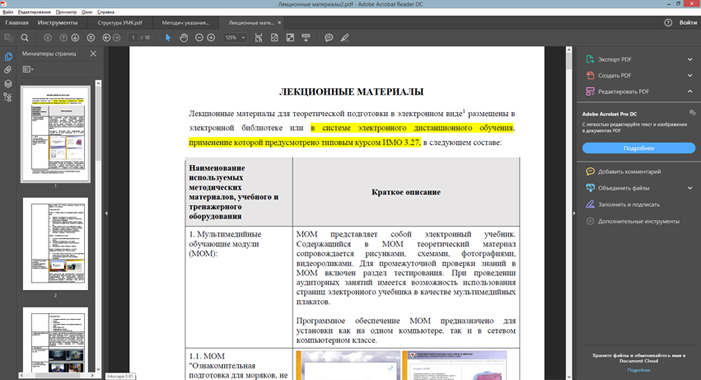
Task: Collapse right tools pane arrow
Action: pyautogui.click(x=574, y=213)
